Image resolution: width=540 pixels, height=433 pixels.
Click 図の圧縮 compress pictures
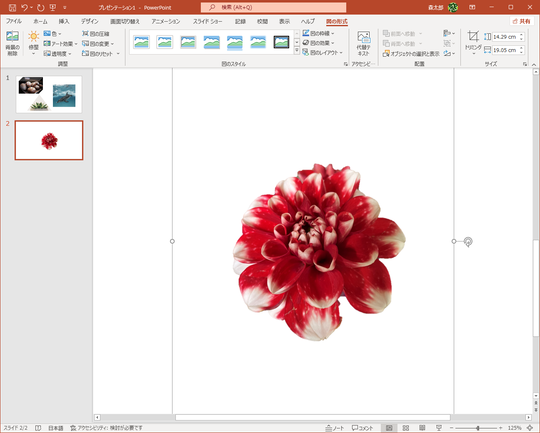click(96, 34)
